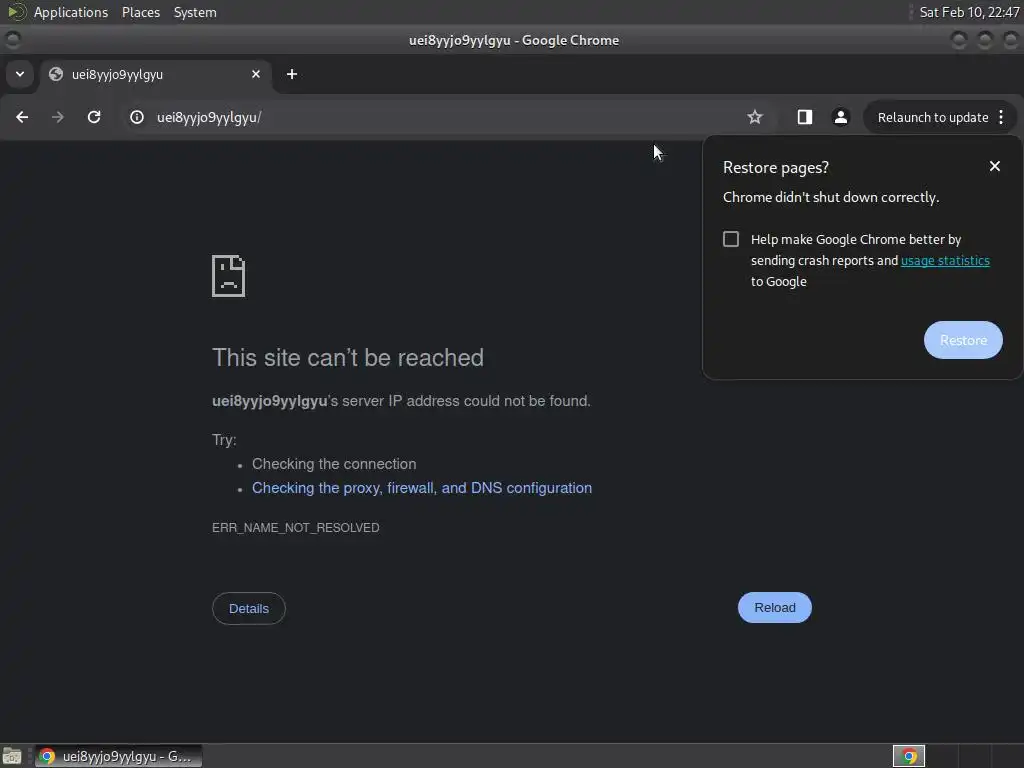
Task: Open the Places menu
Action: (140, 12)
